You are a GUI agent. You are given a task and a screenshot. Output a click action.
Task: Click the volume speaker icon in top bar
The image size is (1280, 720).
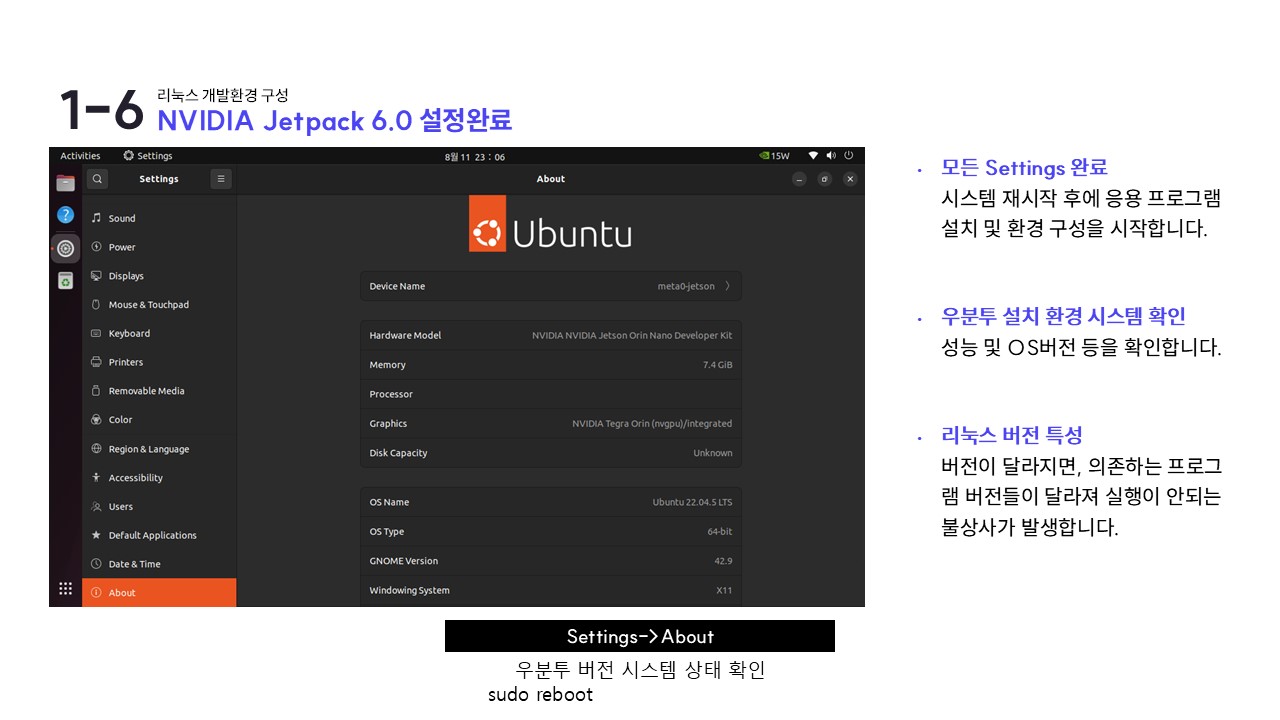coord(831,156)
